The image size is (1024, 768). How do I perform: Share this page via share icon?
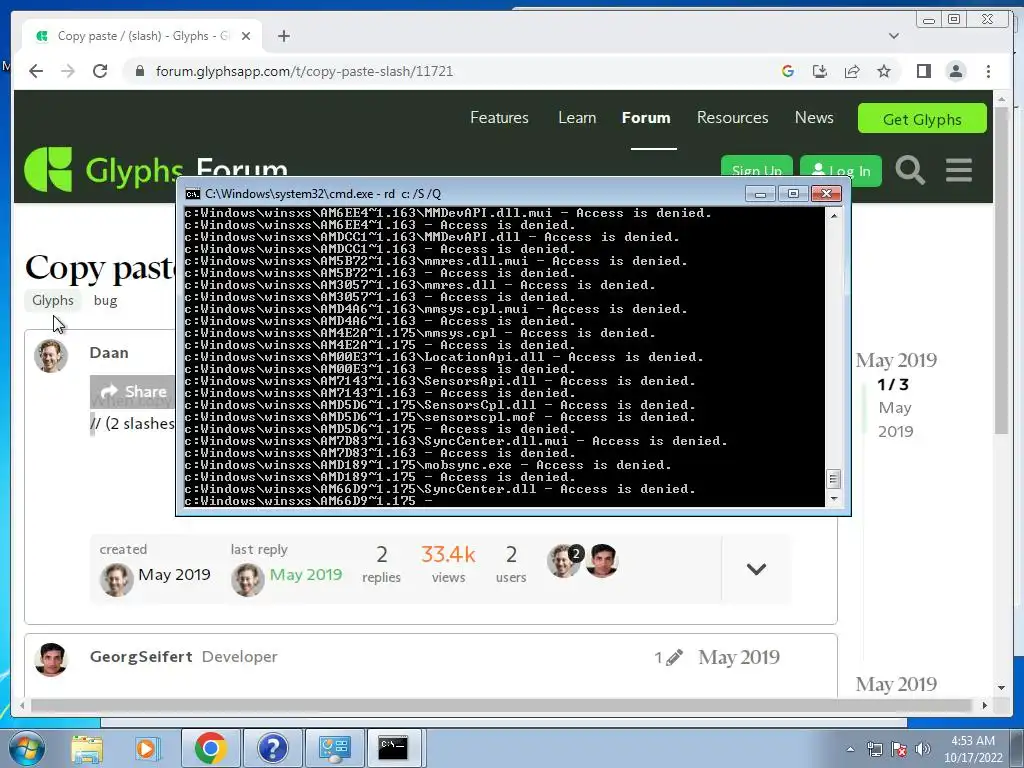[x=852, y=71]
